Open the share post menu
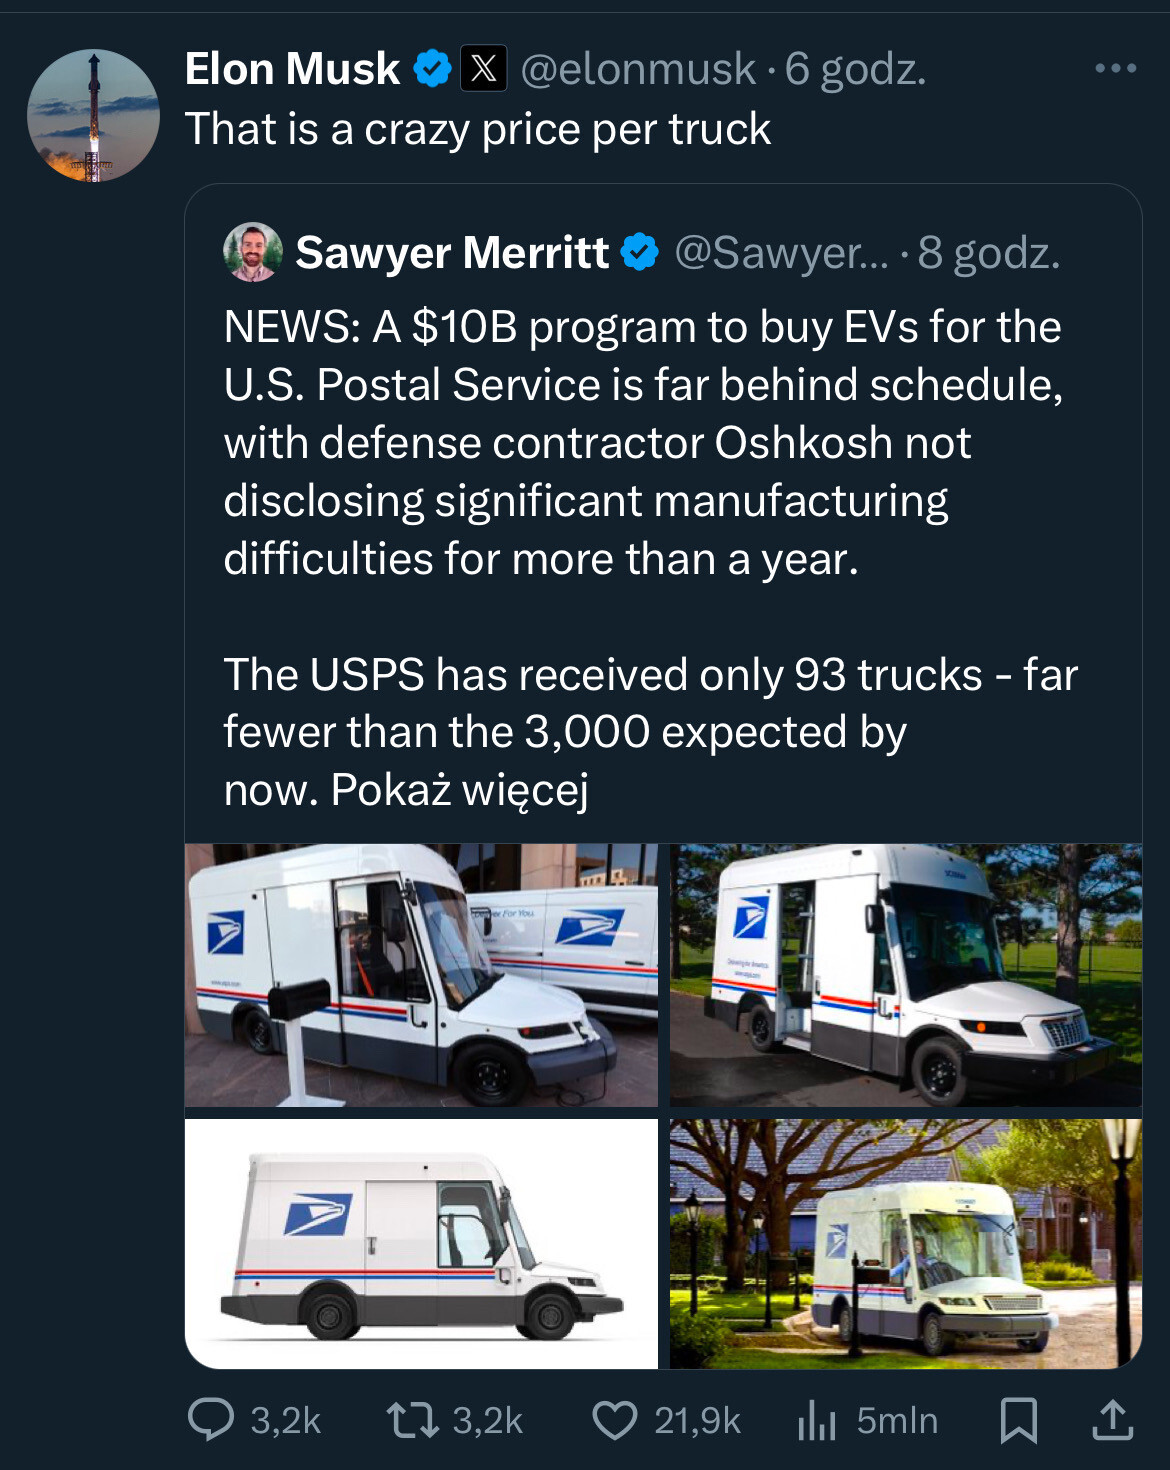Image resolution: width=1170 pixels, height=1470 pixels. 1112,1419
